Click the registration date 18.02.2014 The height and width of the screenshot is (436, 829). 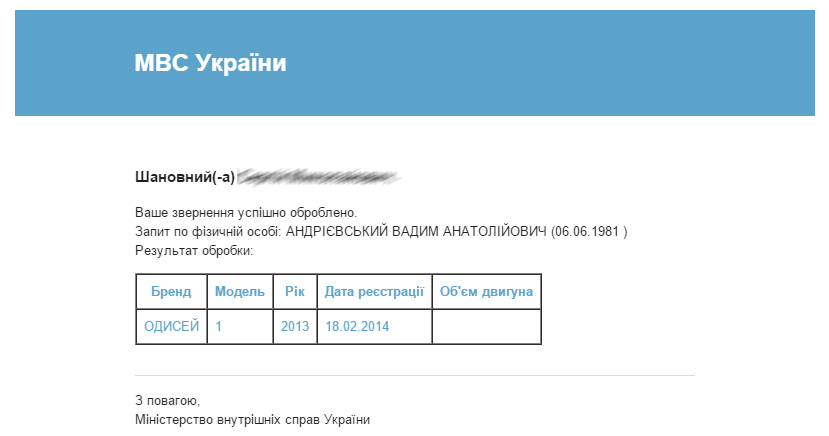tap(357, 327)
